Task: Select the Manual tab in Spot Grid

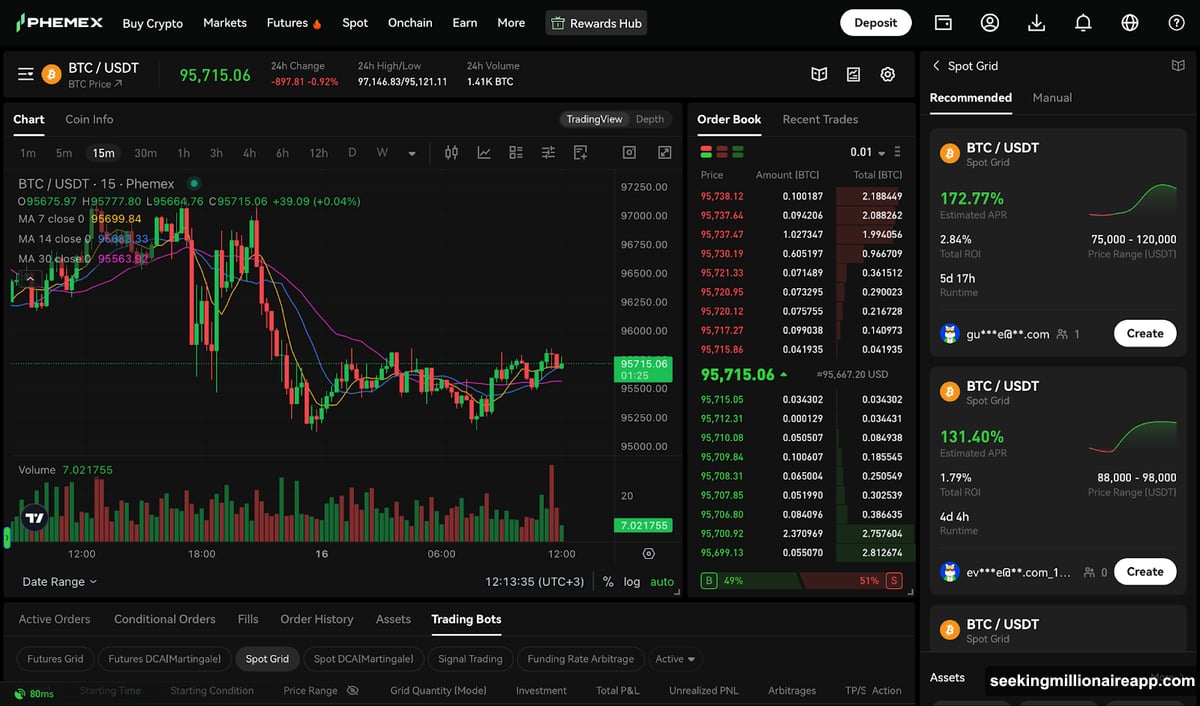Action: [1051, 98]
